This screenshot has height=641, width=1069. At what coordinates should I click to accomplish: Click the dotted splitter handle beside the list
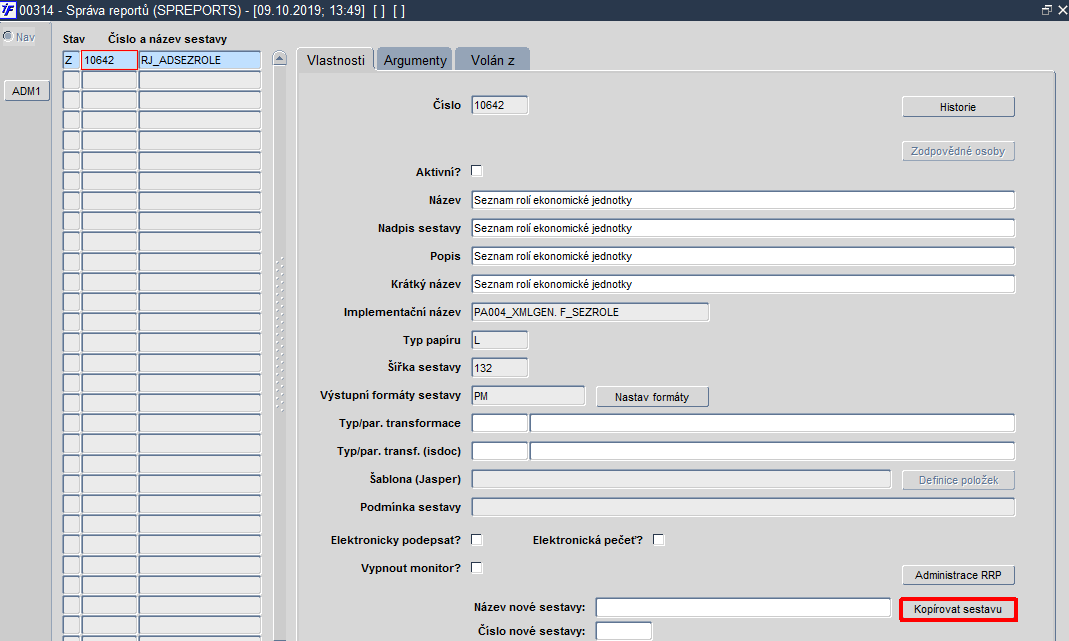coord(280,334)
